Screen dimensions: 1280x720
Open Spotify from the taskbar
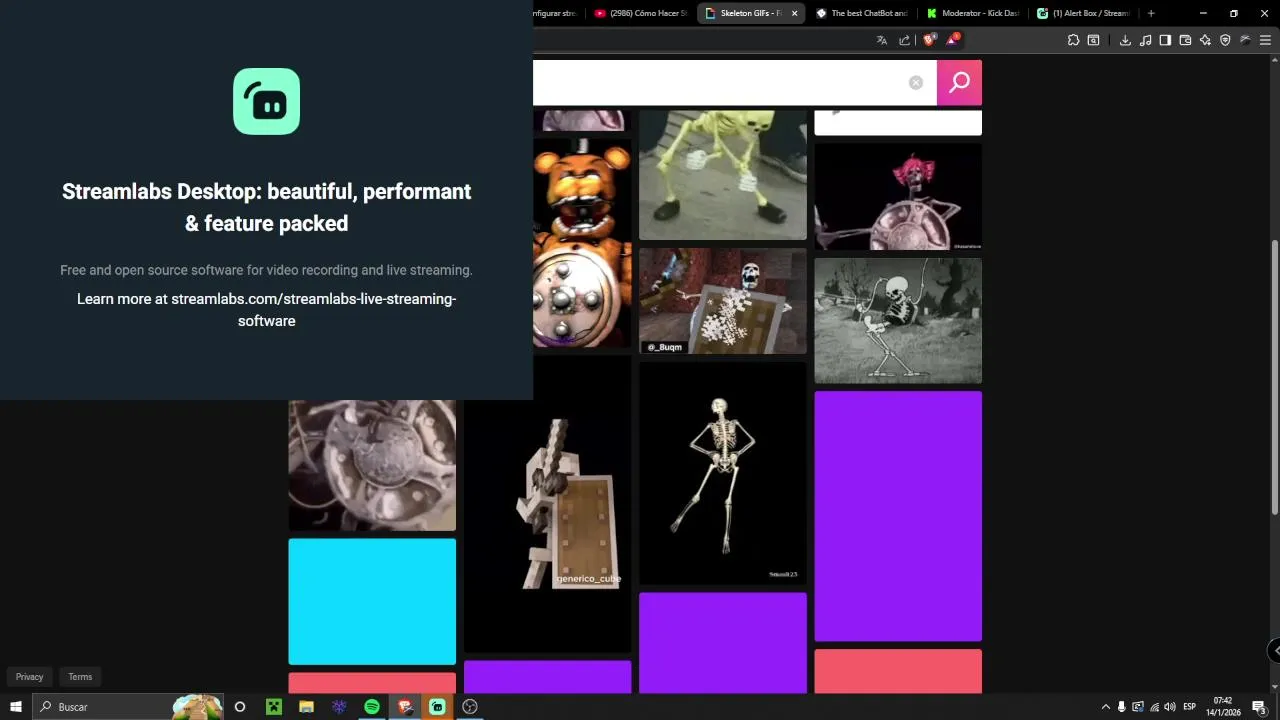pyautogui.click(x=372, y=707)
